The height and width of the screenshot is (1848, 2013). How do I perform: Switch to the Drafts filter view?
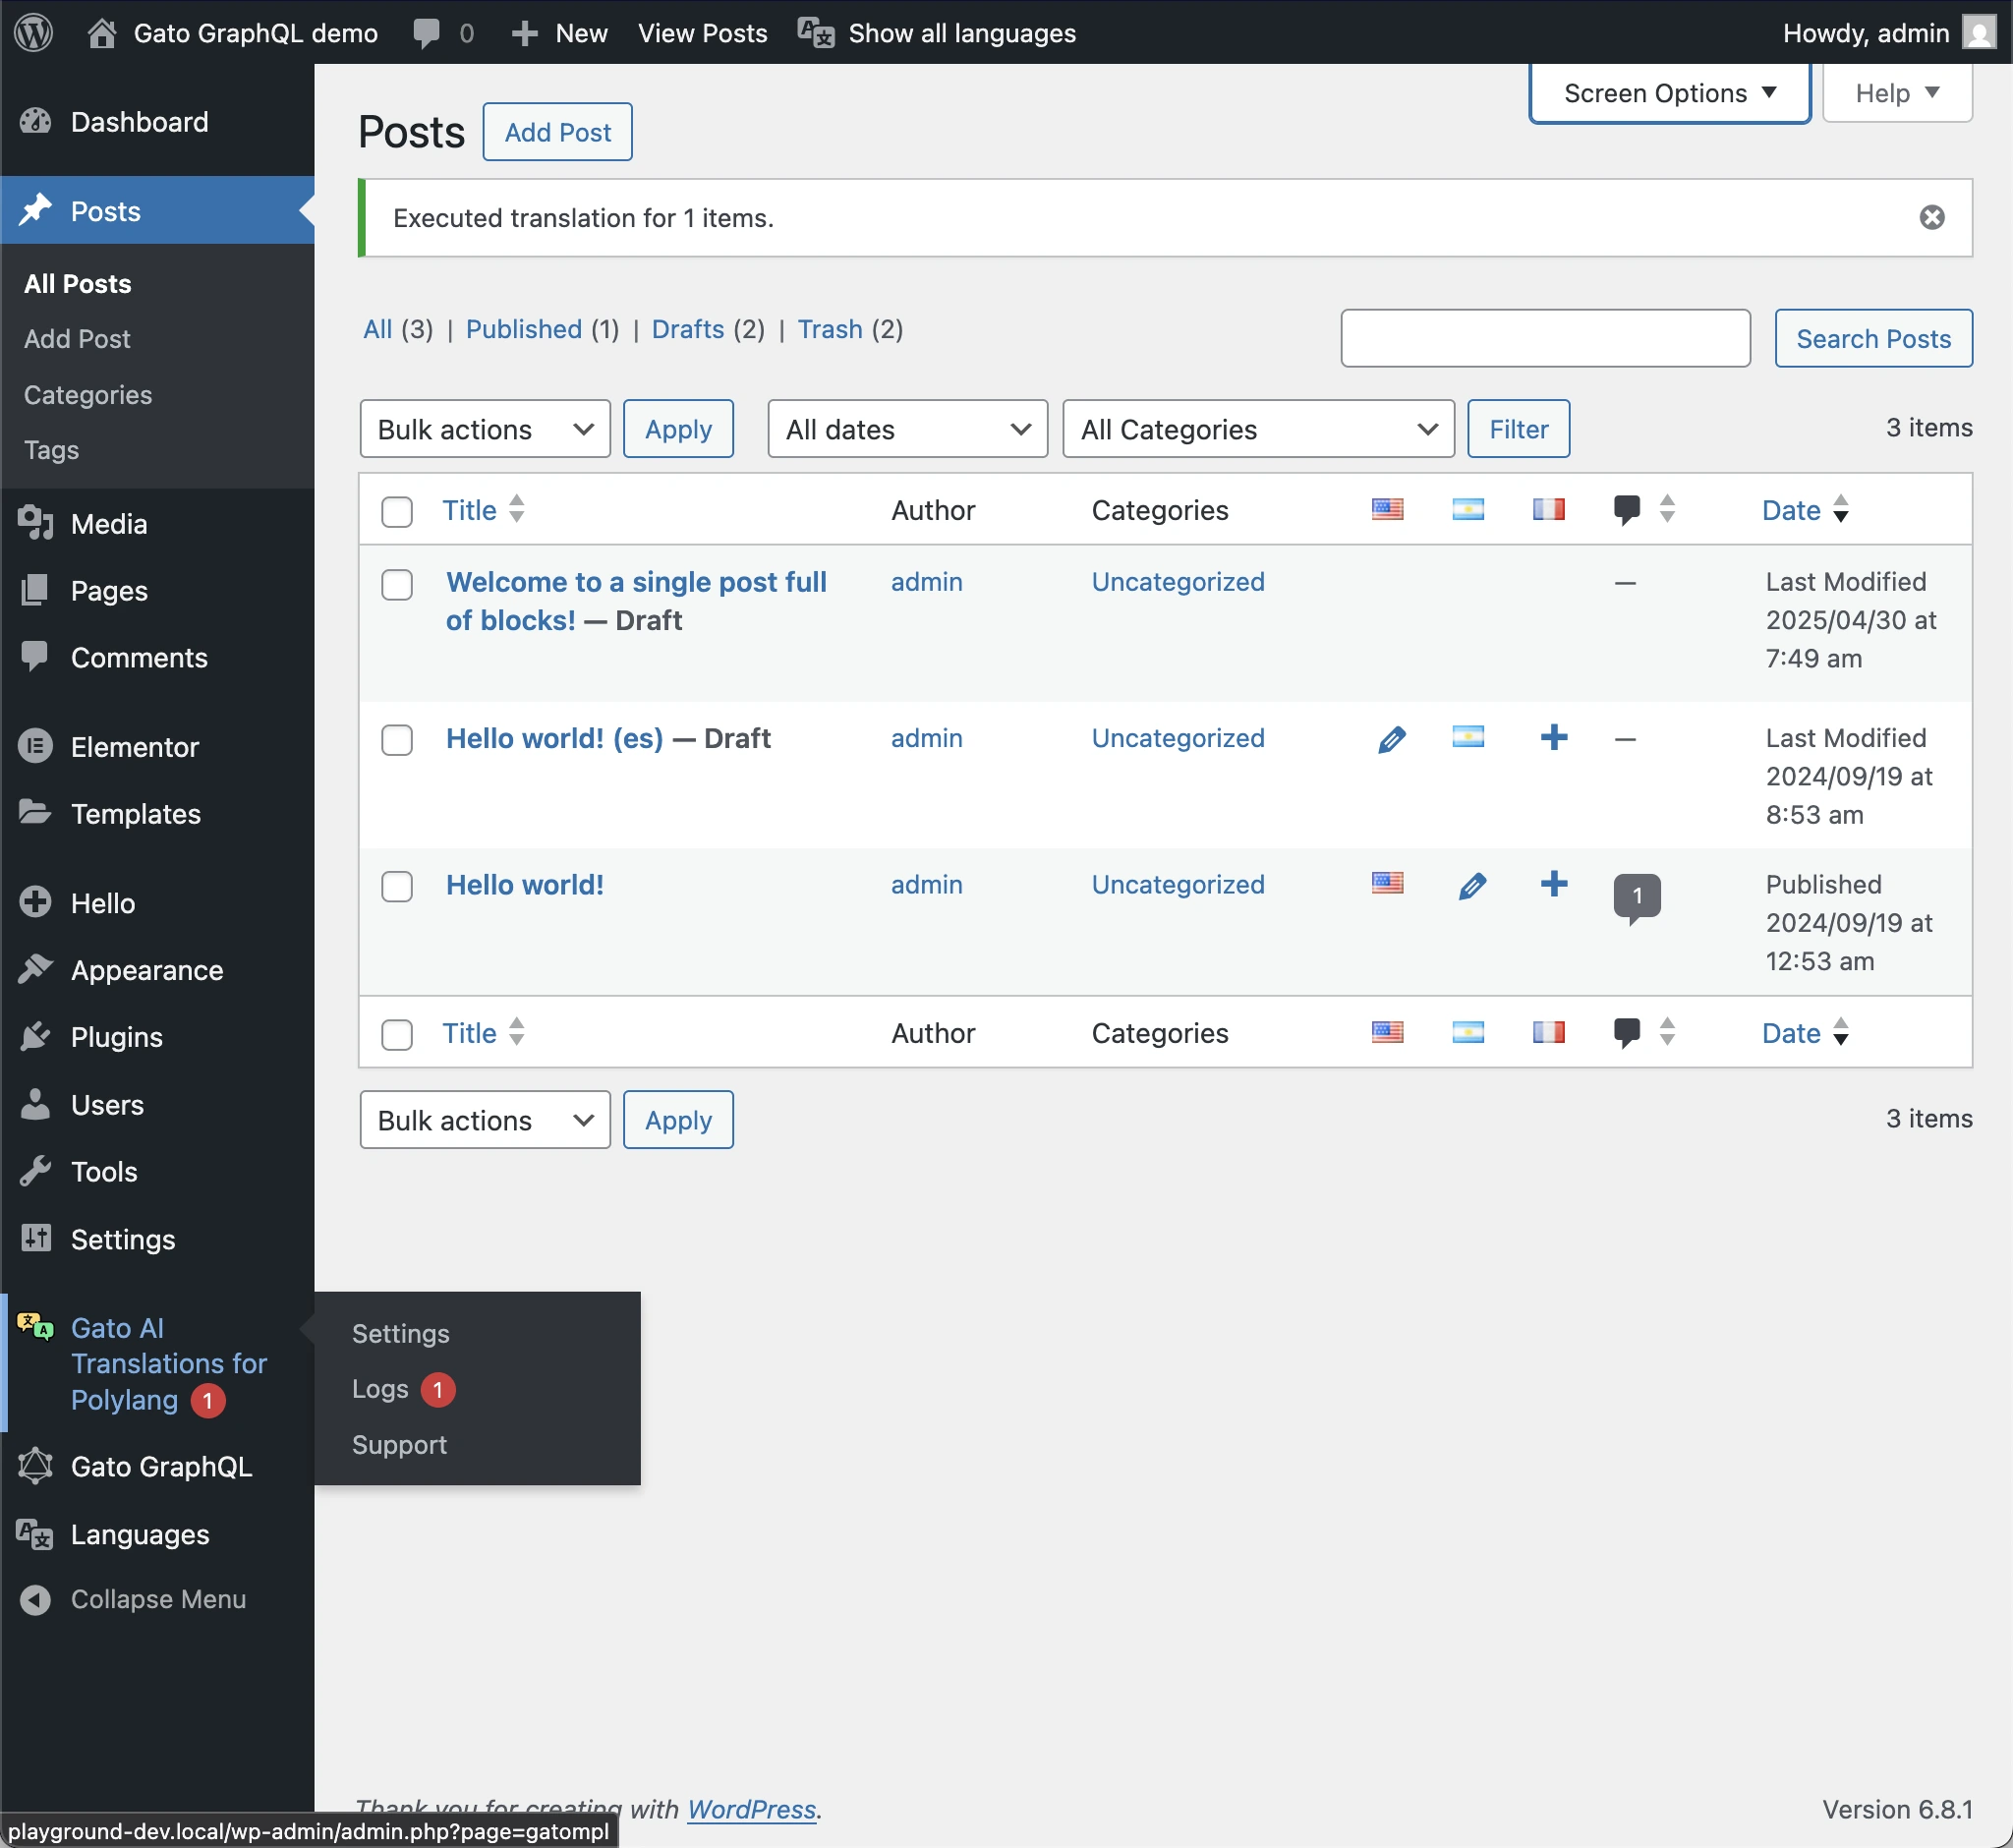point(688,329)
